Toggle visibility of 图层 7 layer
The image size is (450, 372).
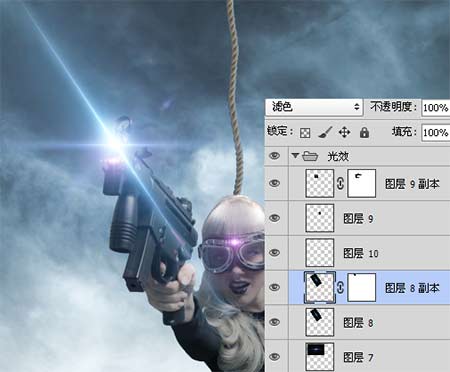pos(274,357)
